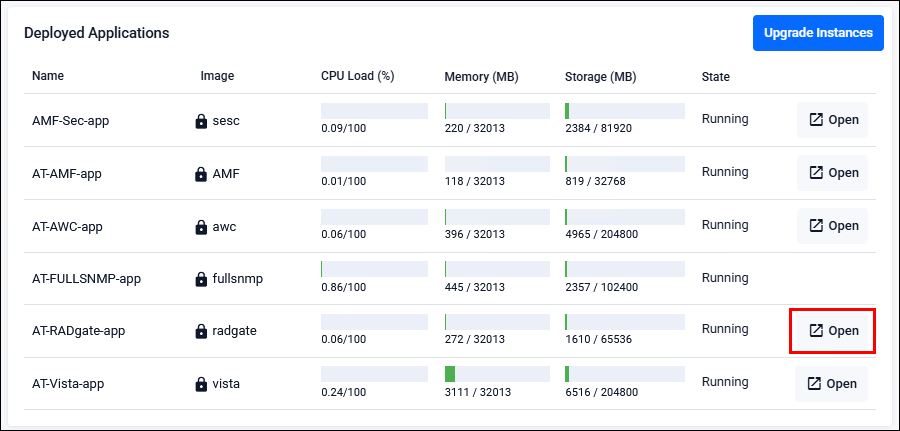900x431 pixels.
Task: Select the State column header
Action: (x=716, y=77)
